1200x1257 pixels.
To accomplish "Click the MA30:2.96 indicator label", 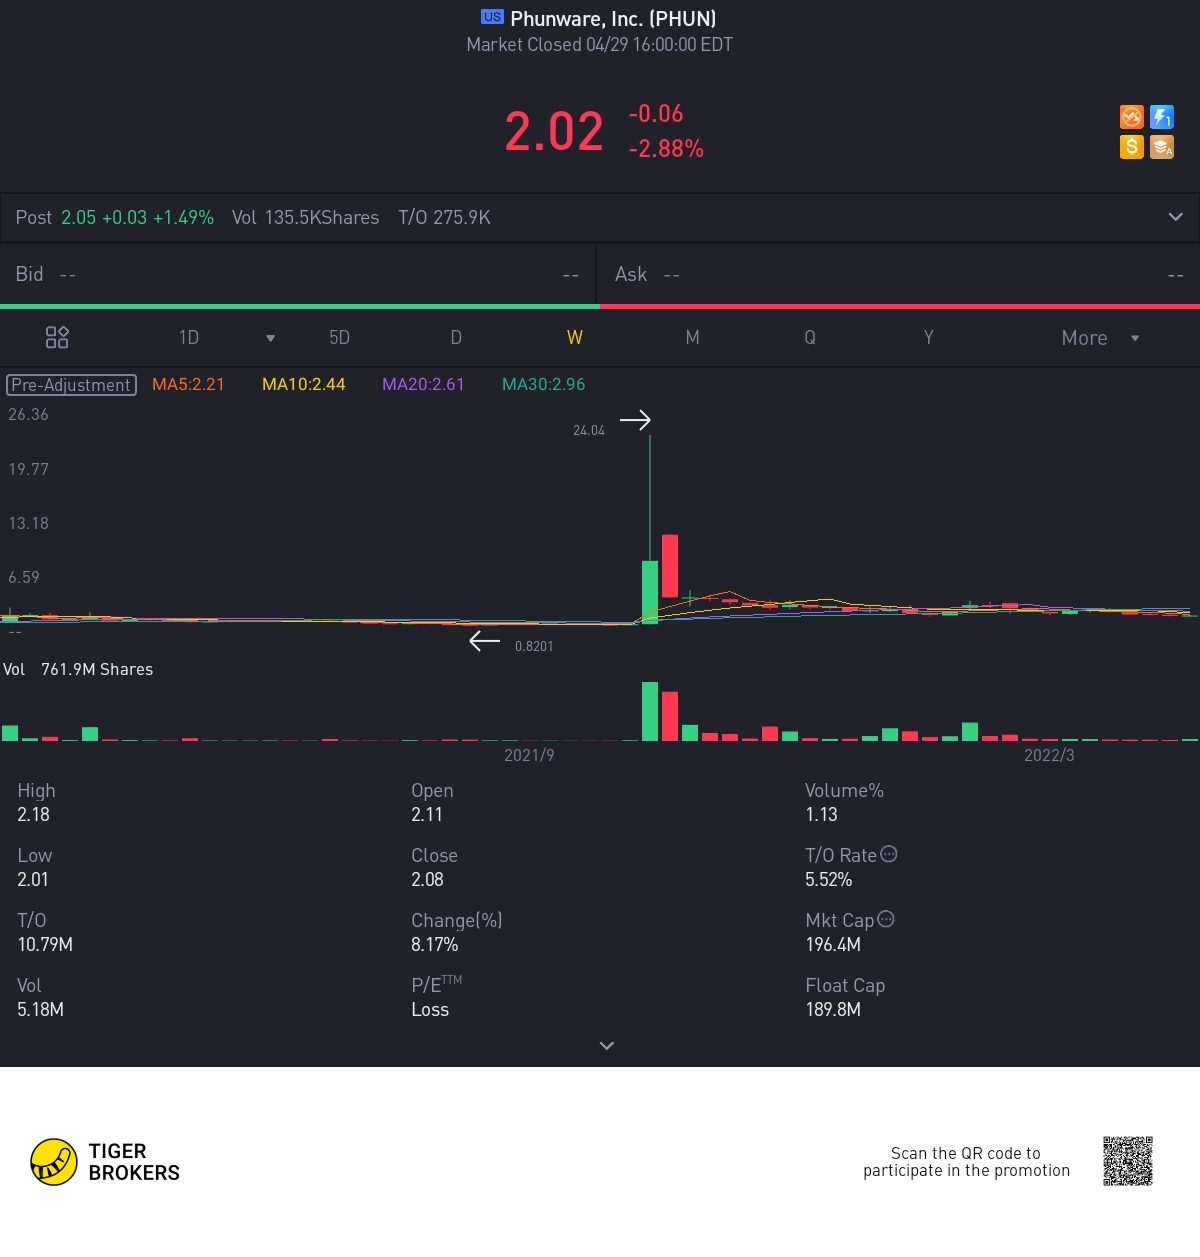I will (x=544, y=384).
